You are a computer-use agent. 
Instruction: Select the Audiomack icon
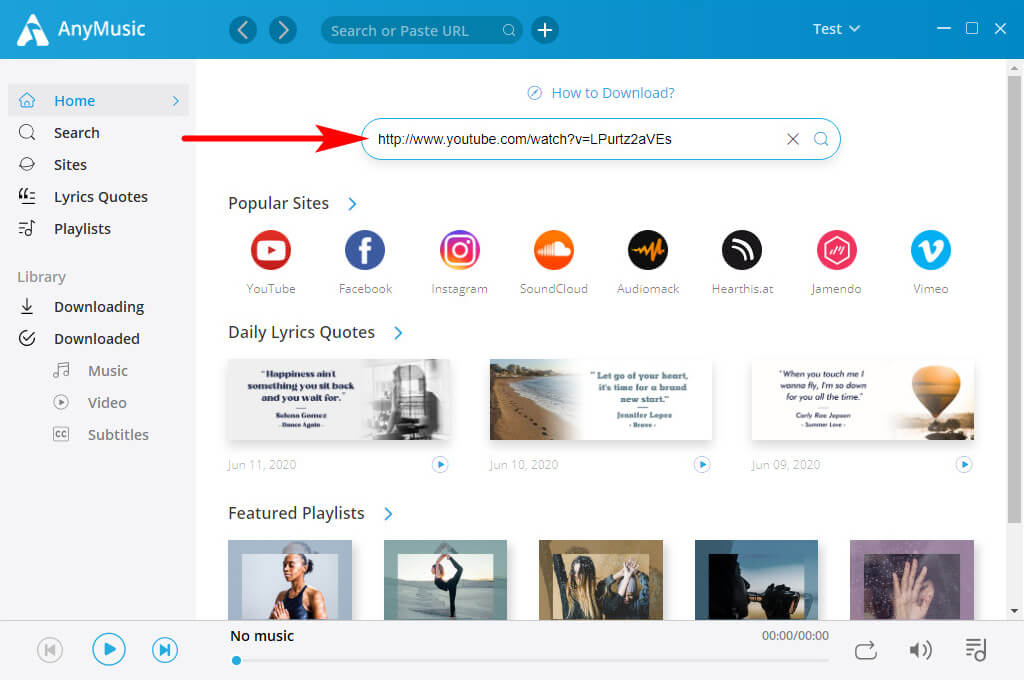(x=647, y=250)
